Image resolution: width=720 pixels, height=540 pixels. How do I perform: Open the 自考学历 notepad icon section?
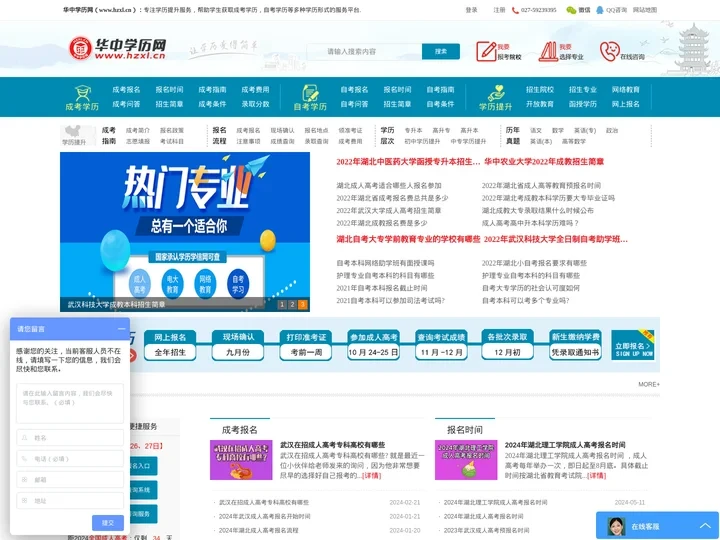(310, 97)
